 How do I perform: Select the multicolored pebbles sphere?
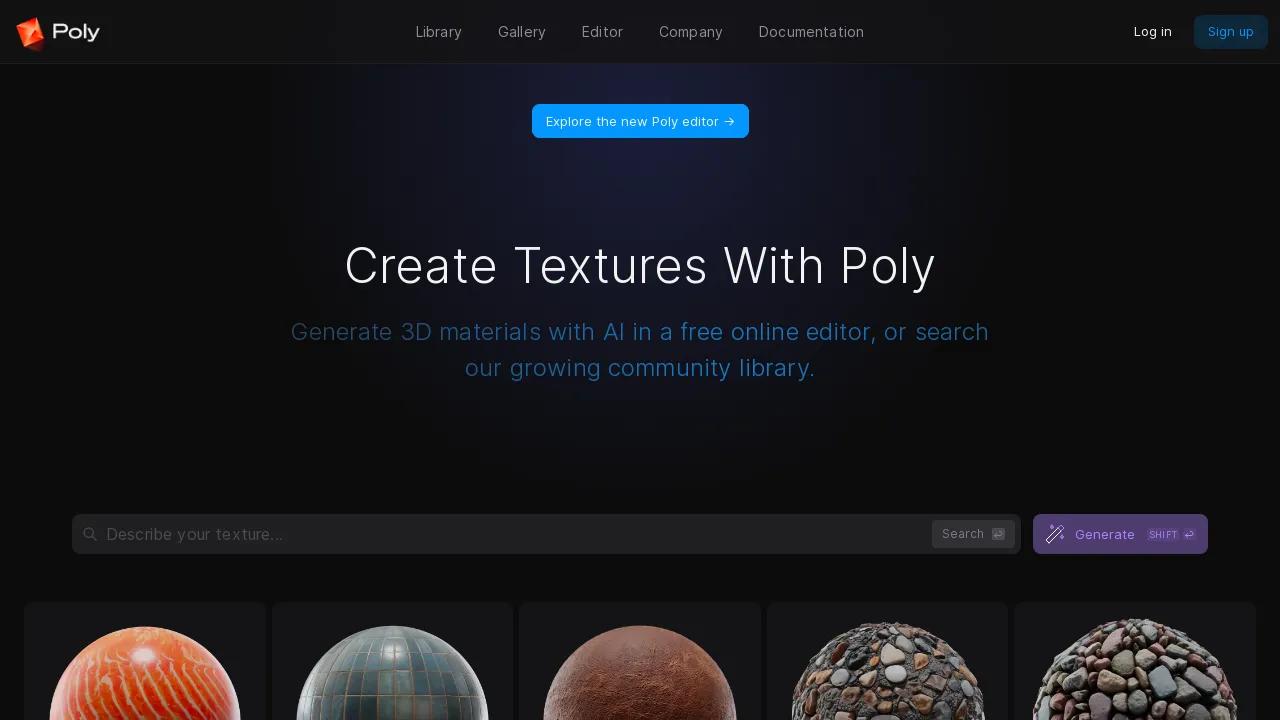click(1135, 669)
